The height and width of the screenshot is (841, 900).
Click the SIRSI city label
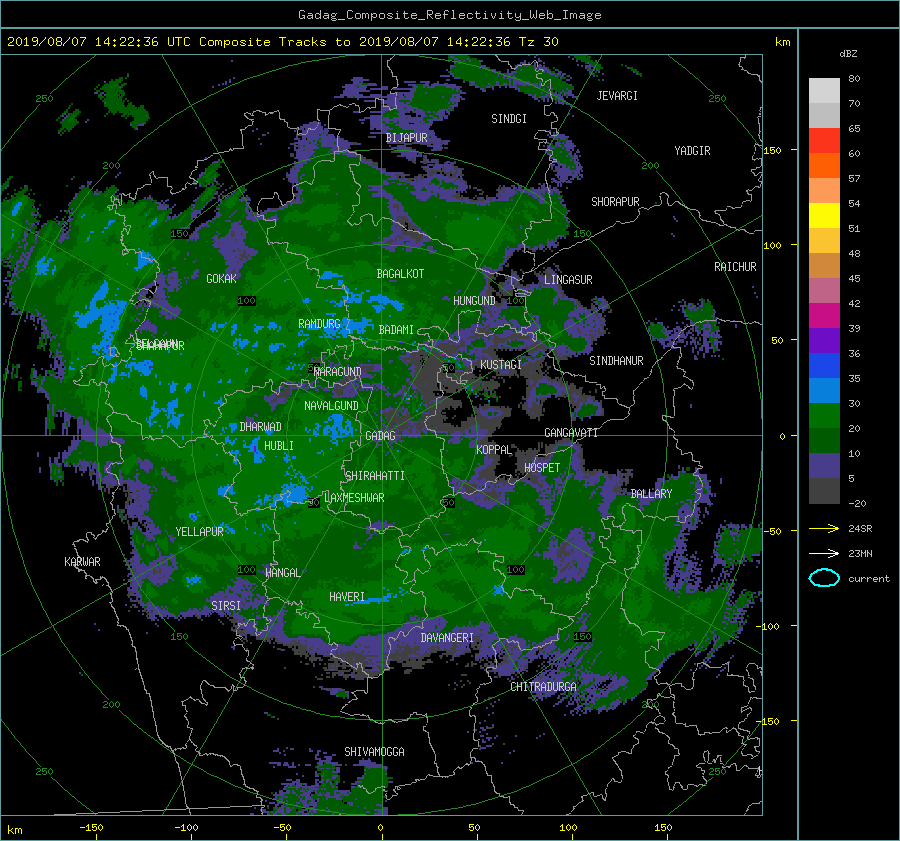coord(226,606)
